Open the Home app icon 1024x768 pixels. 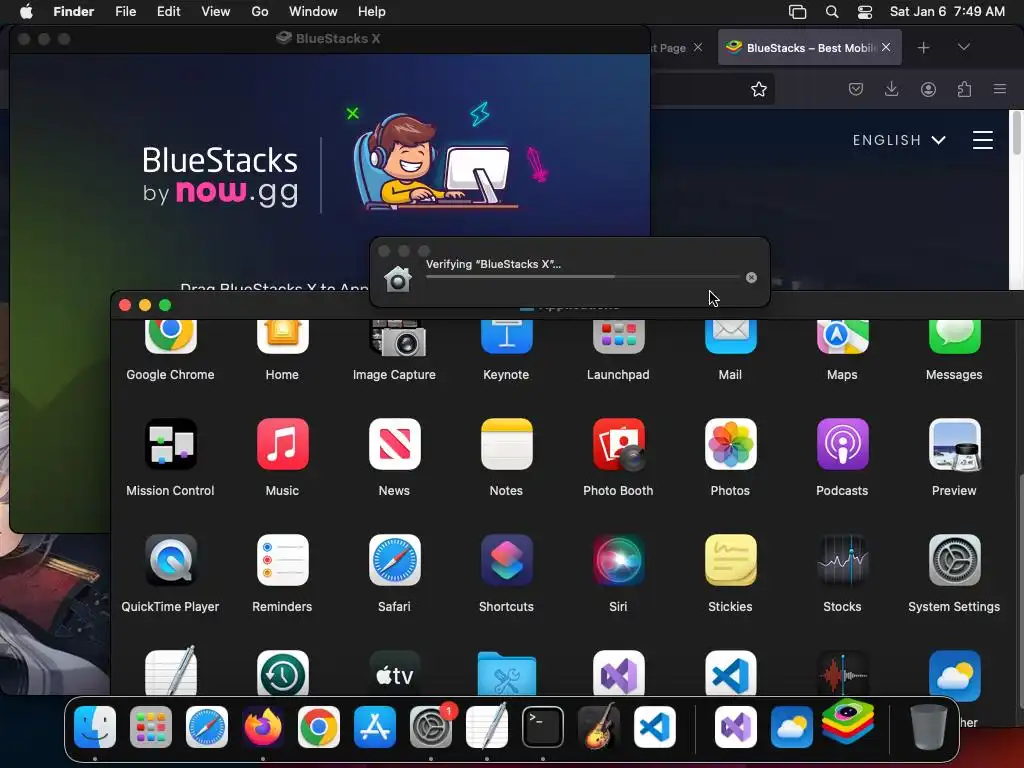pos(282,337)
